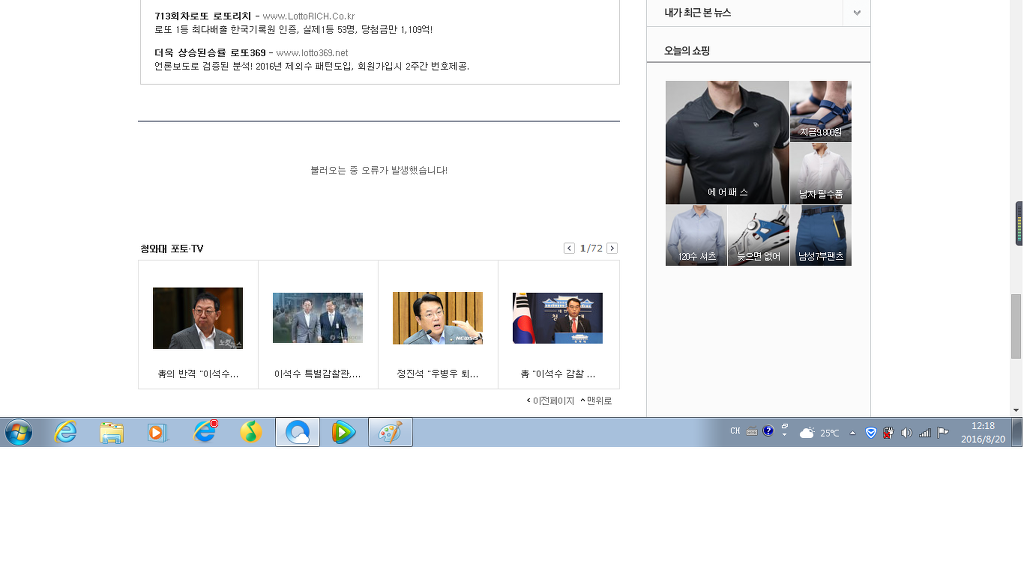Go to previous page of 청와대 포토·TV
This screenshot has height=575, width=1024.
tap(569, 248)
